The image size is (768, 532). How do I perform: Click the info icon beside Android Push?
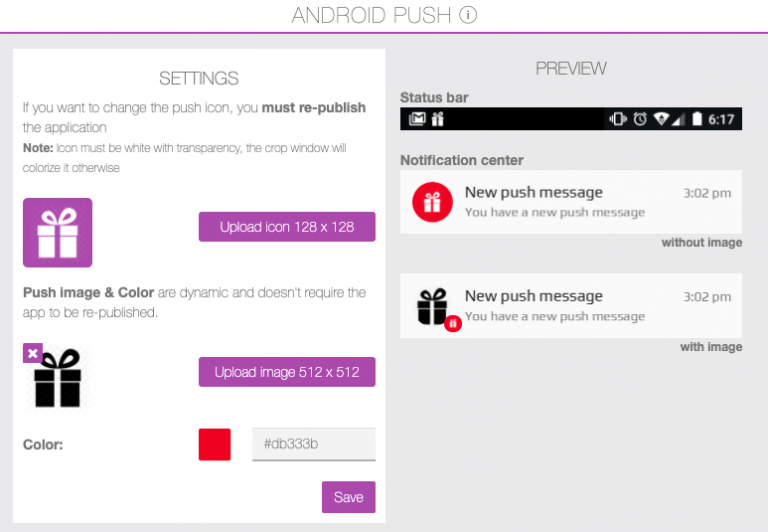468,15
